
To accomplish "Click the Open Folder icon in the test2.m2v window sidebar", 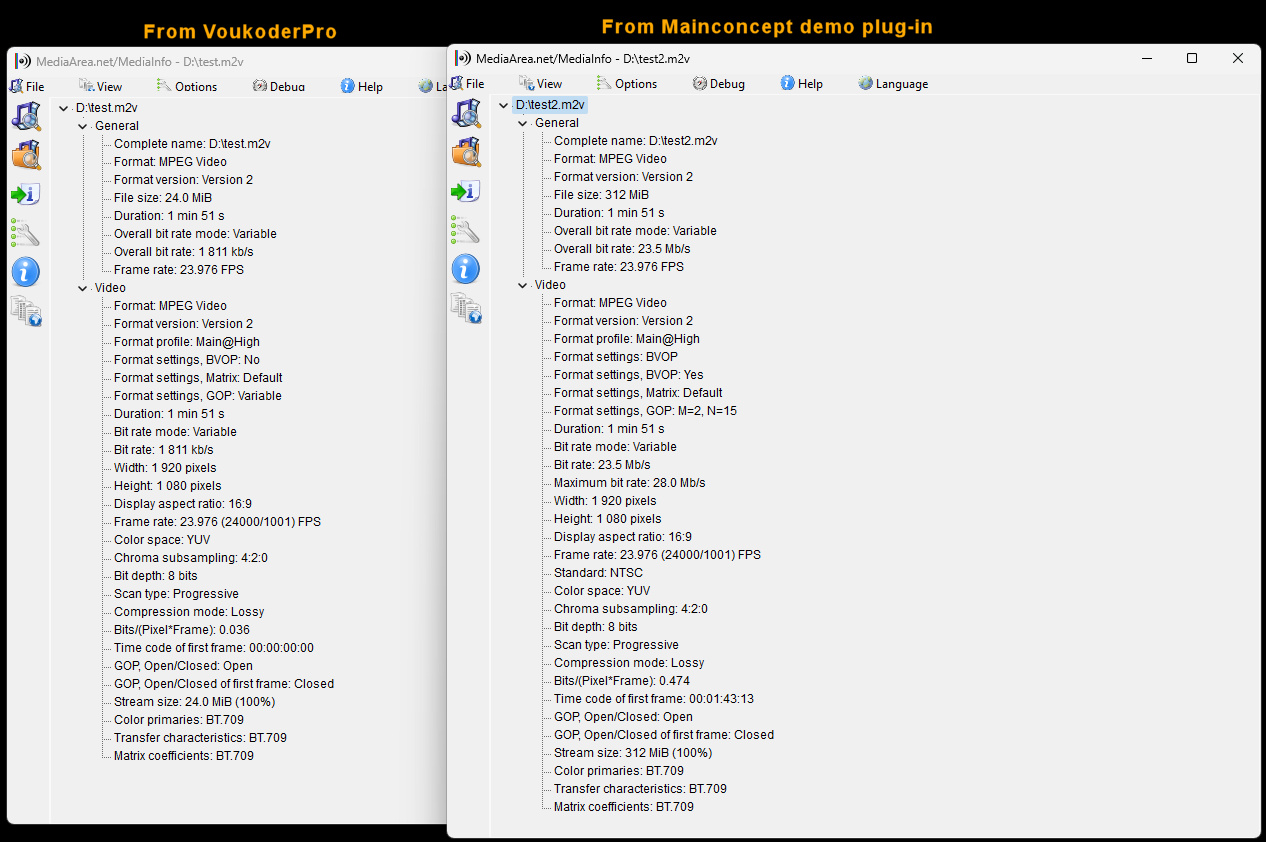I will click(x=466, y=152).
